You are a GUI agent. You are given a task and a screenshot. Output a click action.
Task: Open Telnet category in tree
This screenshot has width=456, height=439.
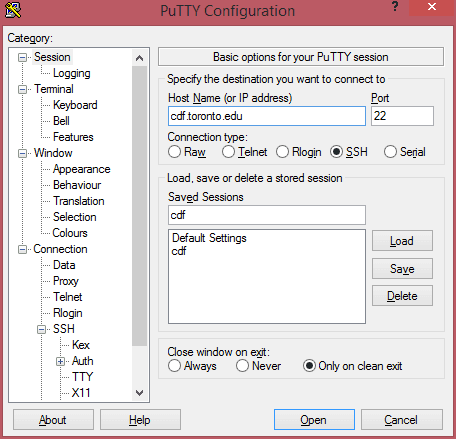click(68, 297)
